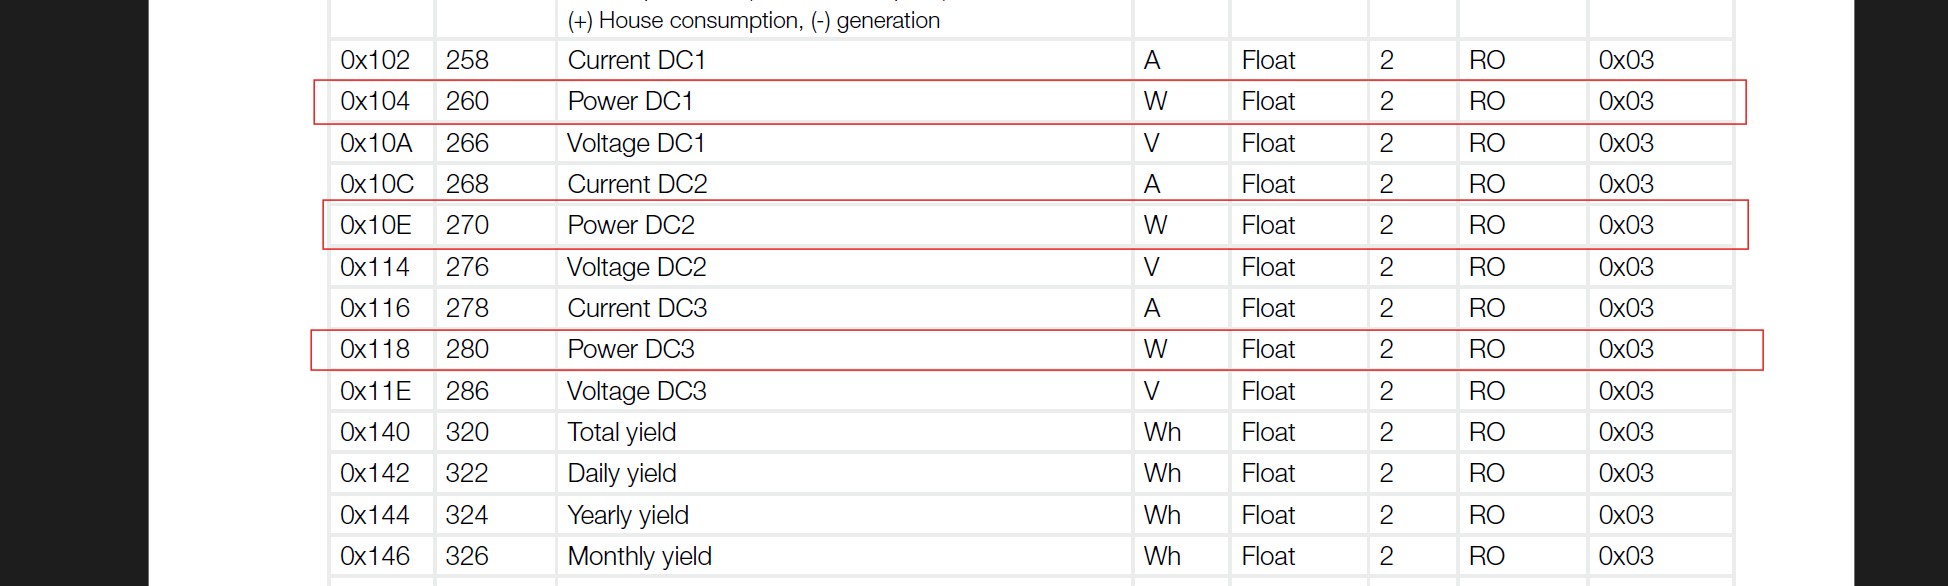Click the "House consumption, (-) generation" note text
The height and width of the screenshot is (586, 1948).
pyautogui.click(x=754, y=21)
